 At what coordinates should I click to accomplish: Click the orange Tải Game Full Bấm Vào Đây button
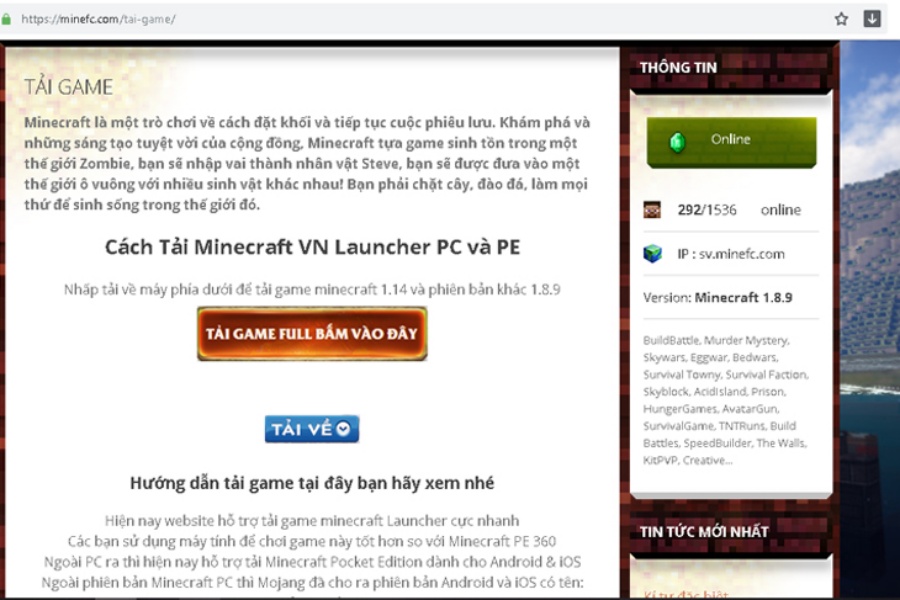click(312, 334)
